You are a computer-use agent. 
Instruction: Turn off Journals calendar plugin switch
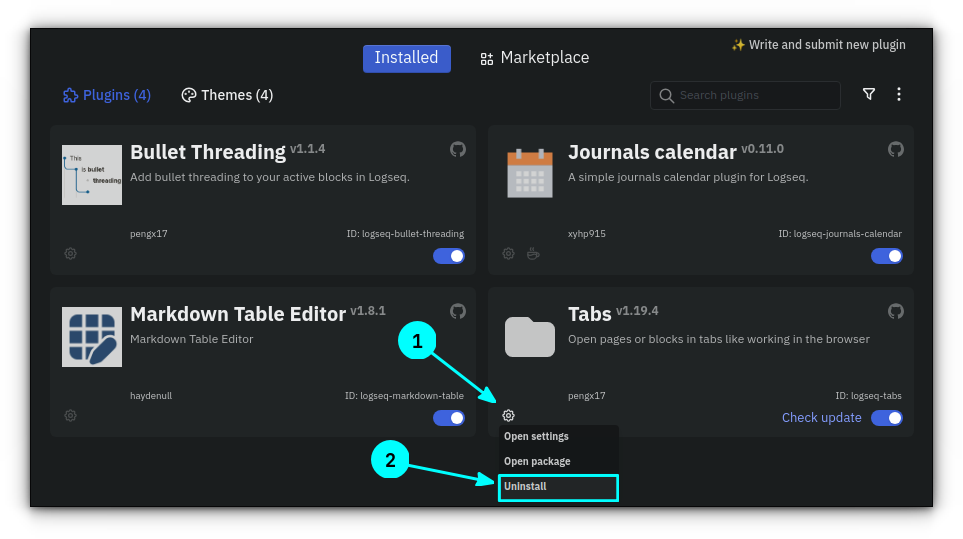[887, 256]
